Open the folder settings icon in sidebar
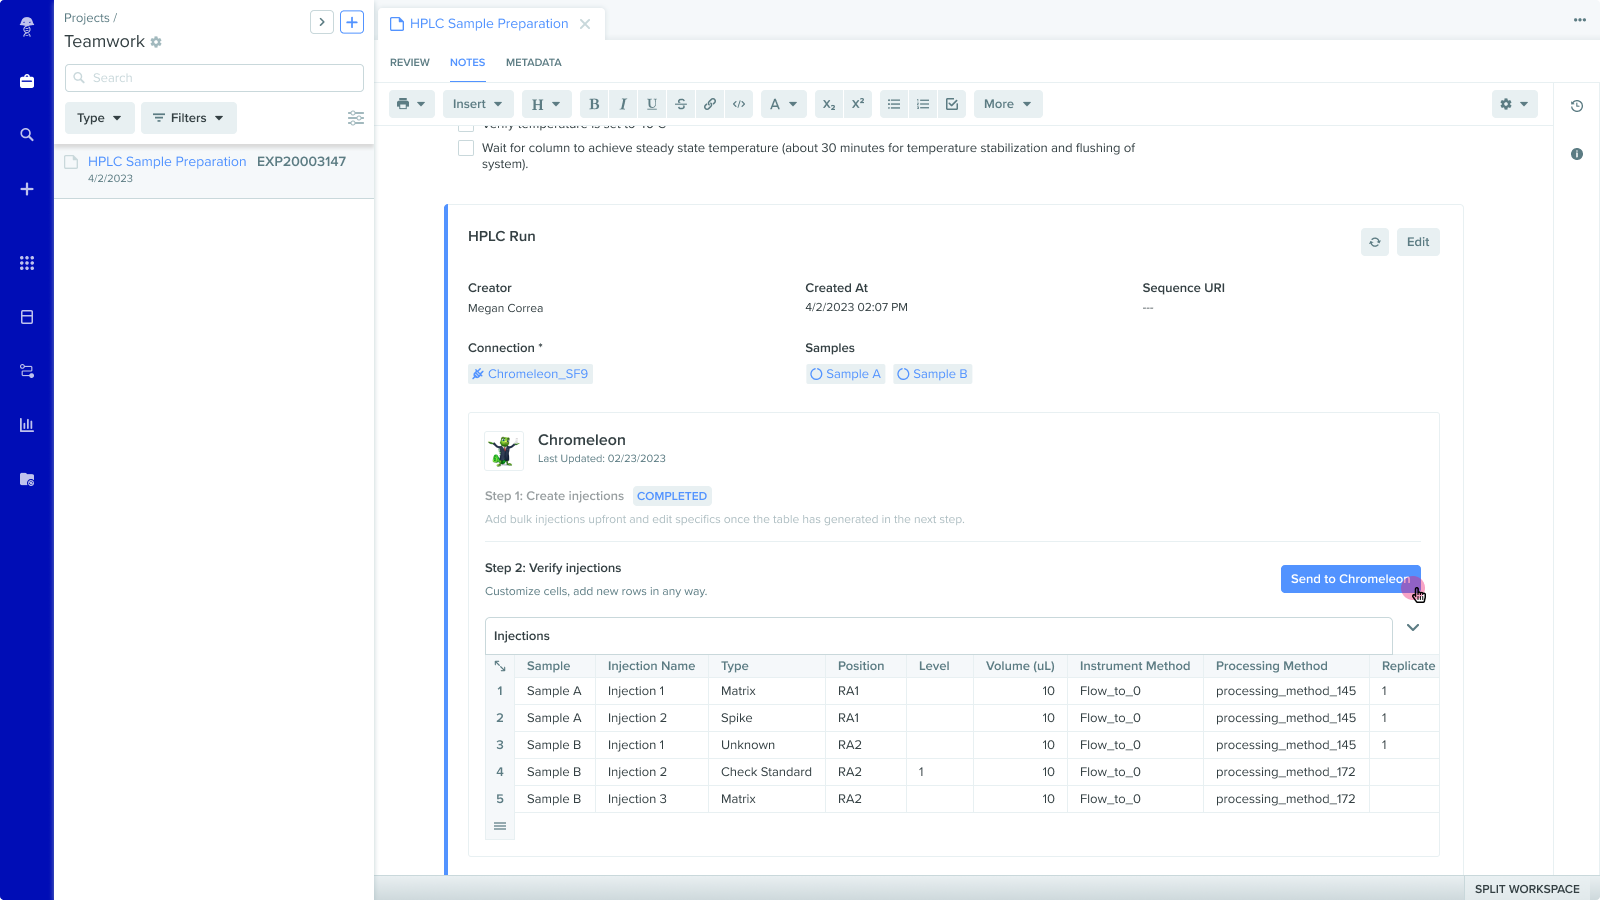1600x900 pixels. click(27, 479)
